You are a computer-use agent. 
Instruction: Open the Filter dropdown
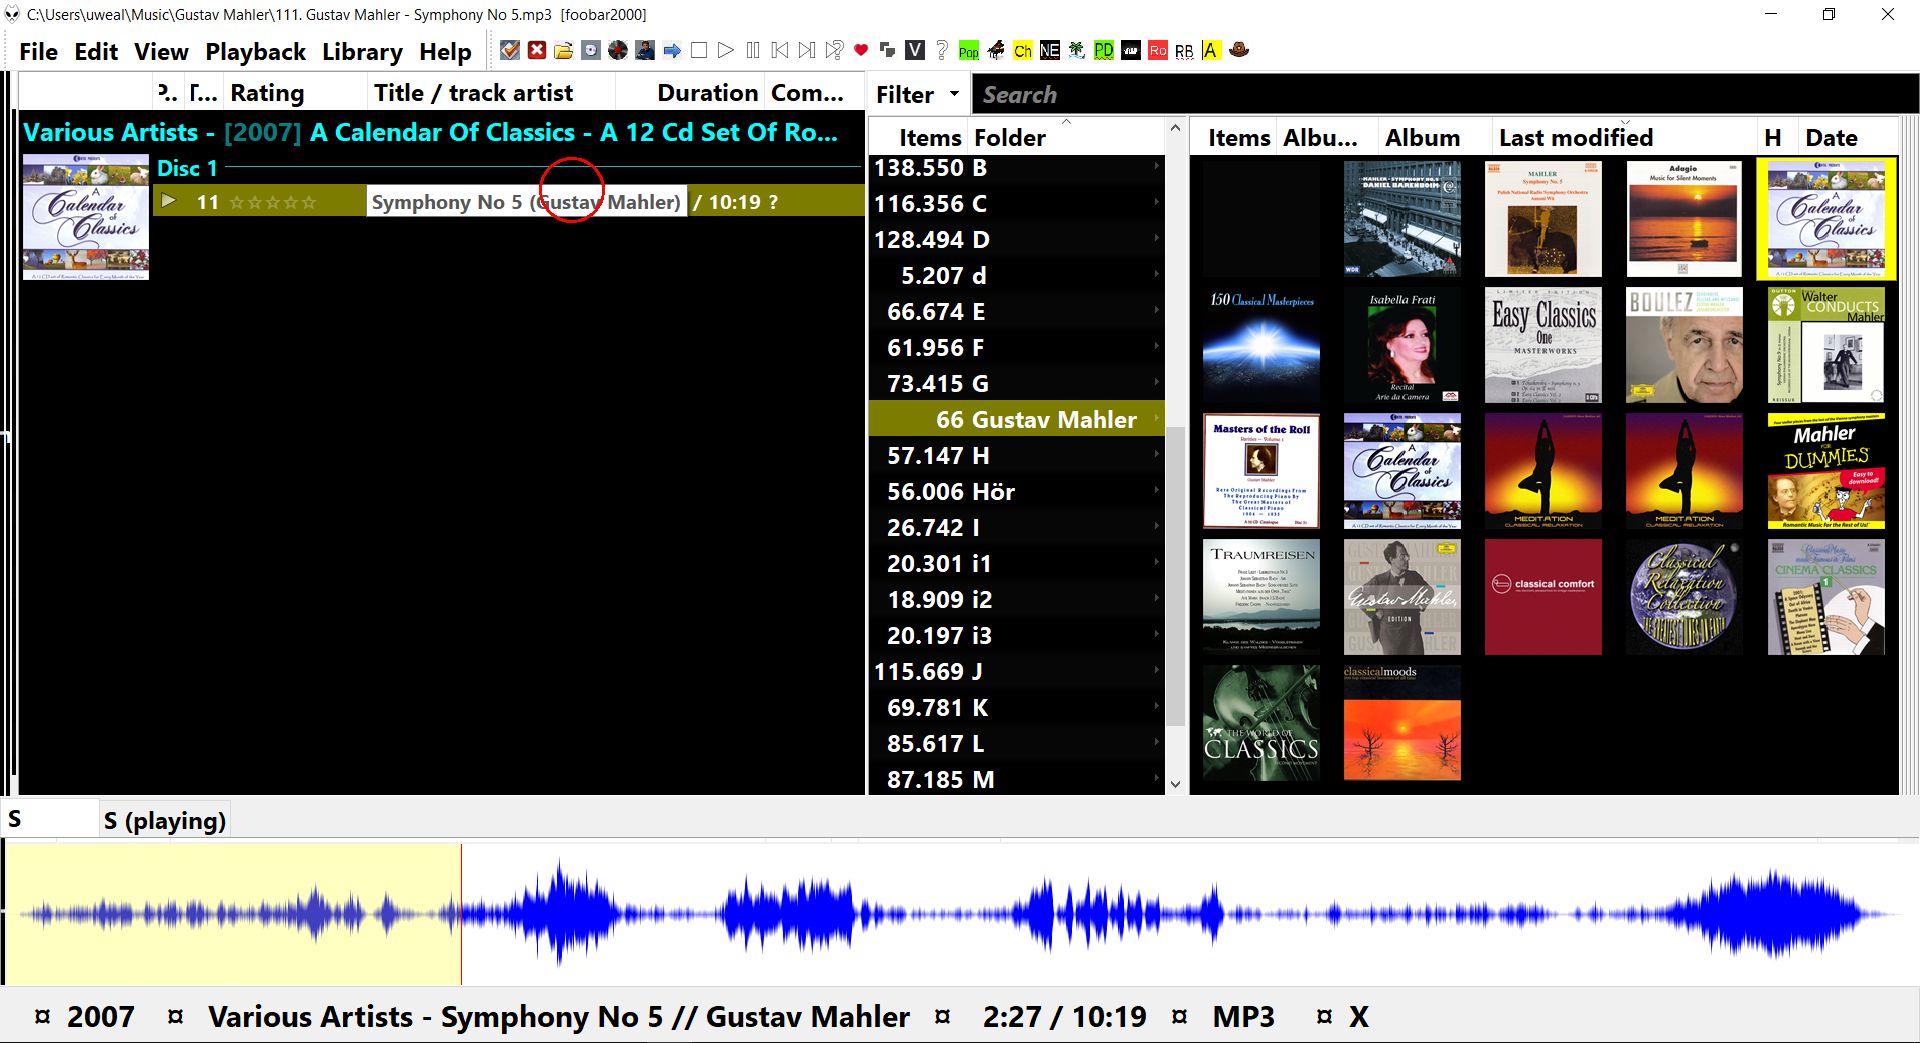coord(917,94)
